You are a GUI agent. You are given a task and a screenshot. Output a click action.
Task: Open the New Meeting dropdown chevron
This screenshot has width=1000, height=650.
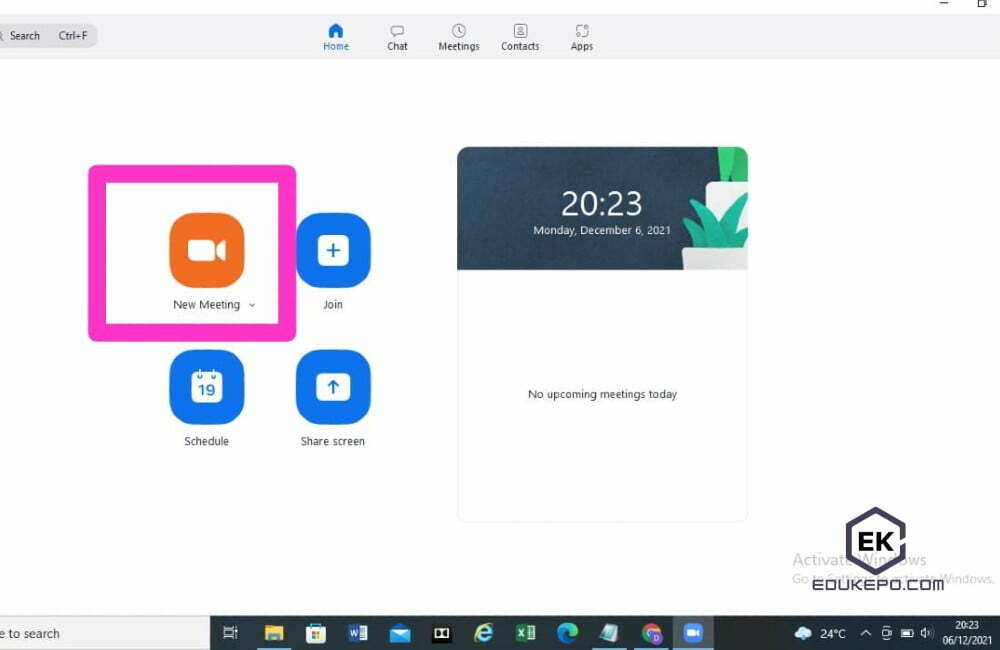[252, 305]
